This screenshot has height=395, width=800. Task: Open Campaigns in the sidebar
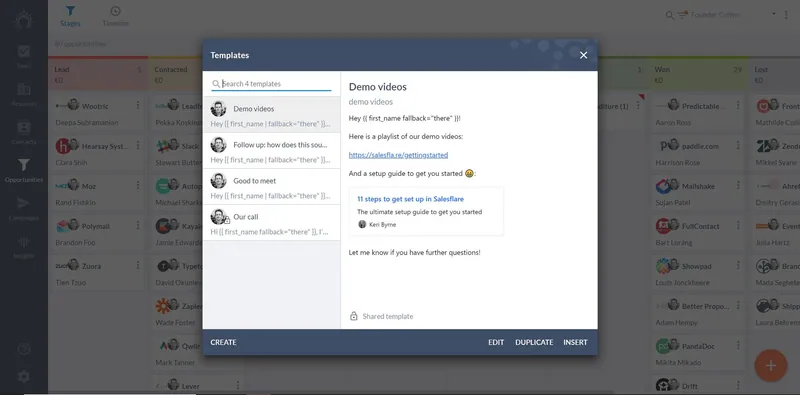pyautogui.click(x=23, y=209)
